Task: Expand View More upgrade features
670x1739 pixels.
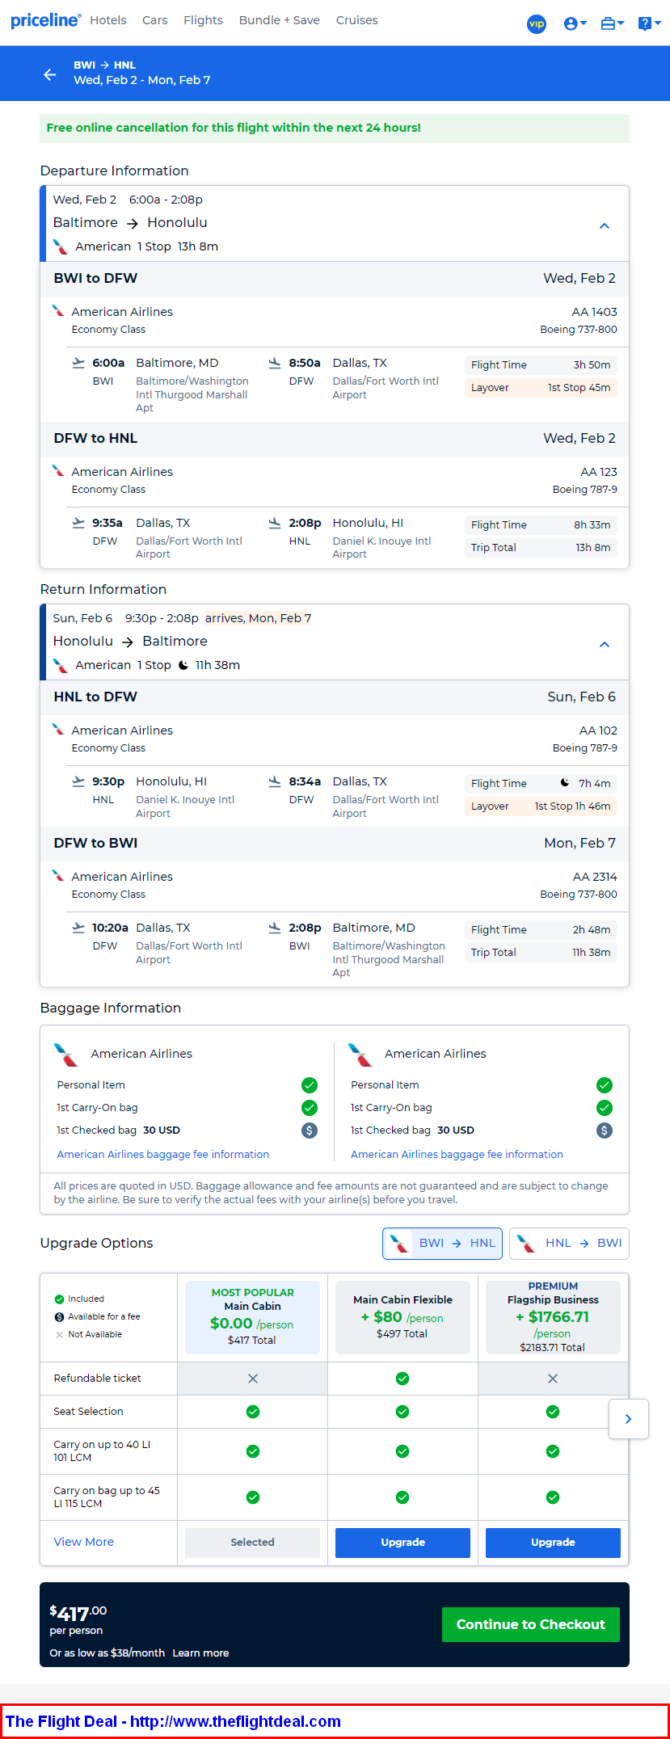Action: pos(84,1542)
